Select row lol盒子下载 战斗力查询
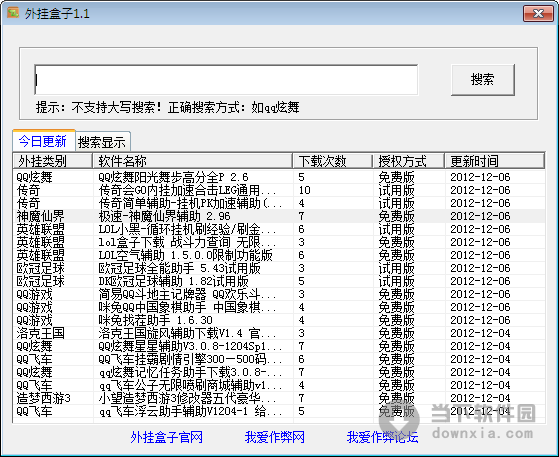Viewport: 559px width, 457px height. click(x=280, y=242)
